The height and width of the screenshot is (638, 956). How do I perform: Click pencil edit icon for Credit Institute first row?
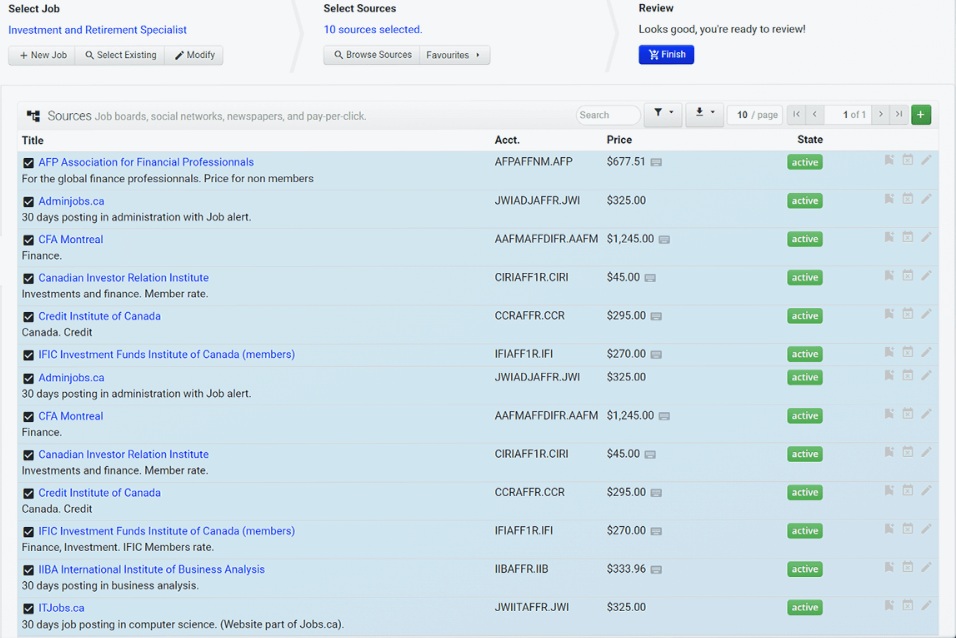point(926,314)
